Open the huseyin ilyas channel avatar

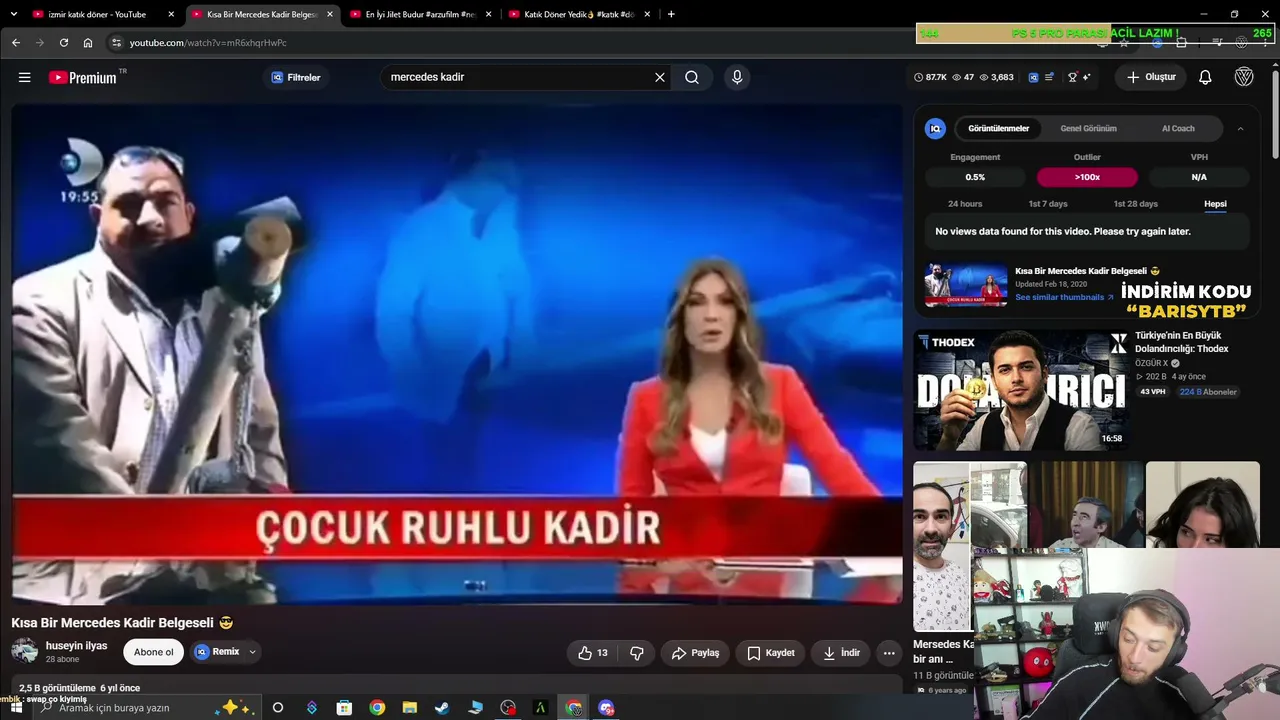(x=24, y=651)
